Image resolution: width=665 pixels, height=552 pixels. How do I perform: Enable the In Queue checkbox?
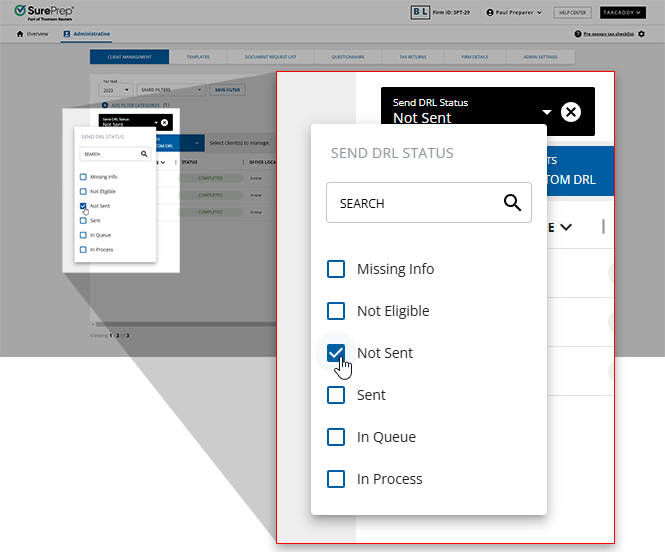336,437
